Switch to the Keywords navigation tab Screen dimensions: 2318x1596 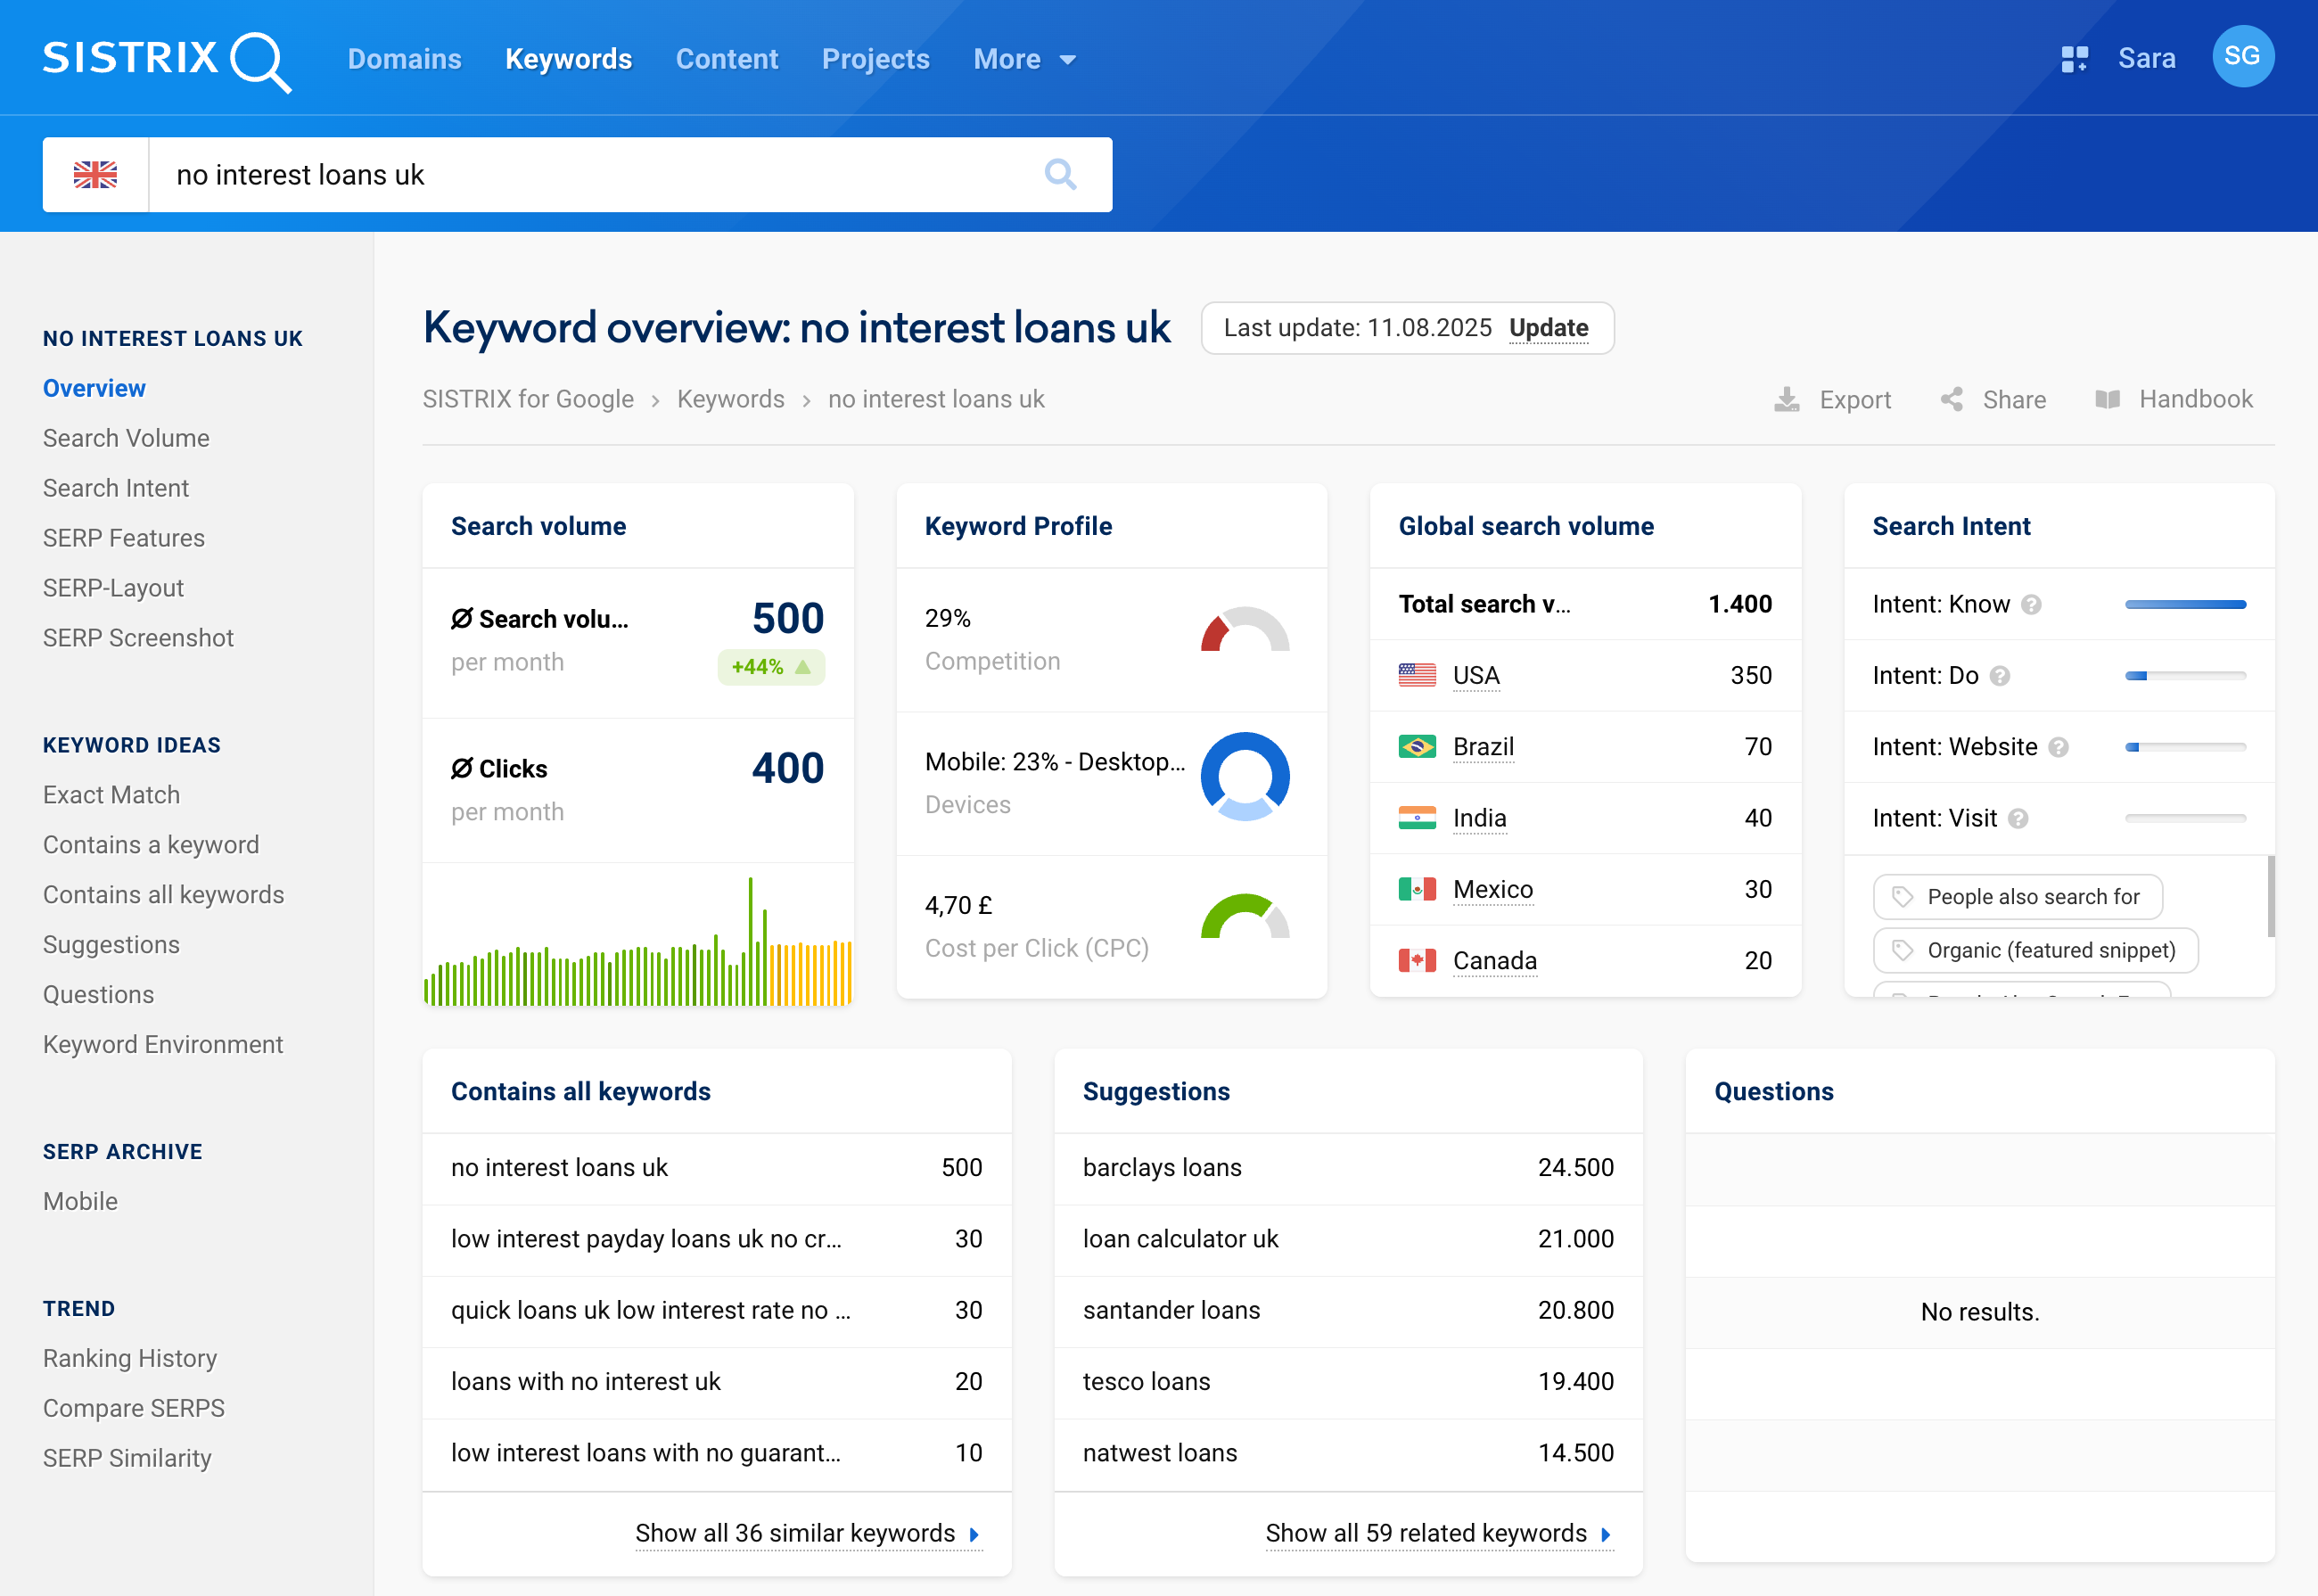click(x=568, y=58)
